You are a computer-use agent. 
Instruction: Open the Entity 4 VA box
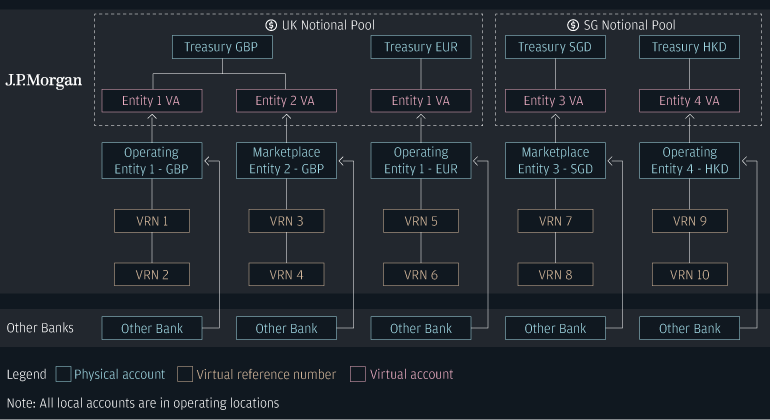689,101
